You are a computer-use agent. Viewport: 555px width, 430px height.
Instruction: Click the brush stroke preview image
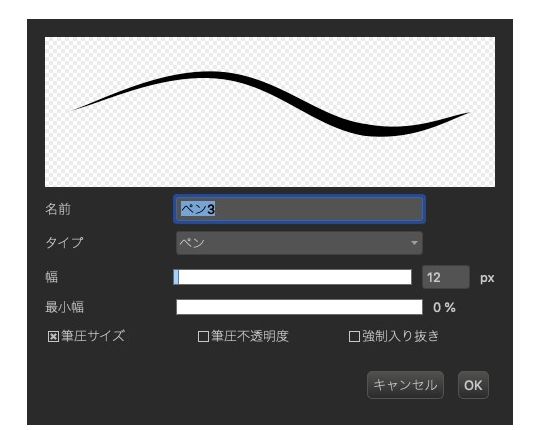(270, 112)
